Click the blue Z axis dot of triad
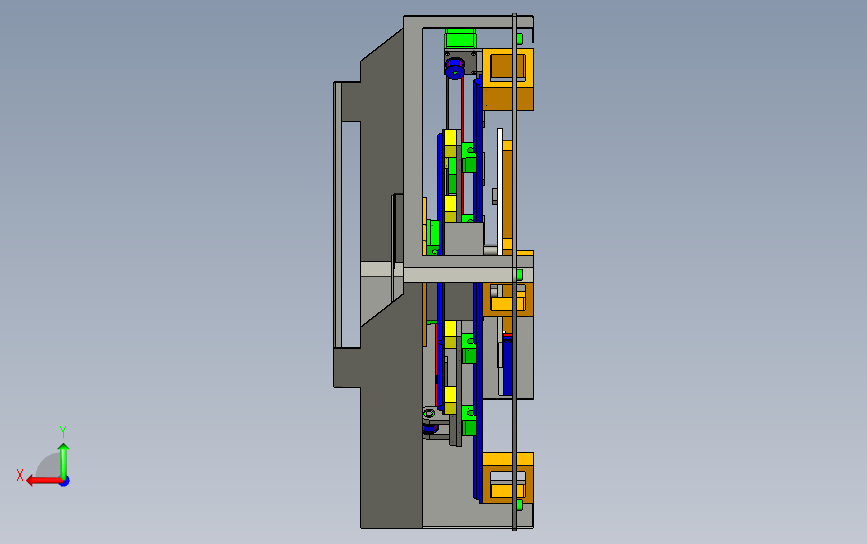Viewport: 867px width, 544px height. tap(65, 482)
